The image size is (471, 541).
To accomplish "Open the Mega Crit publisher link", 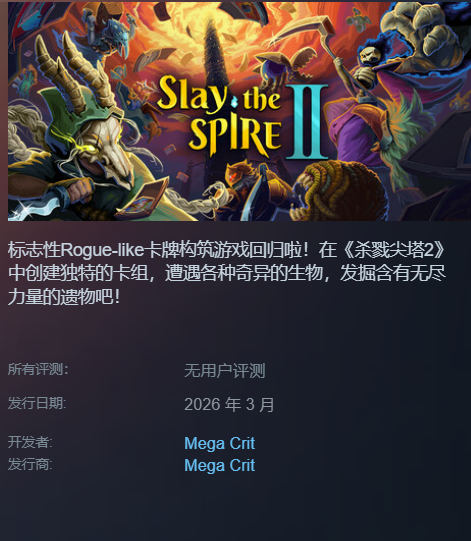I will [219, 465].
